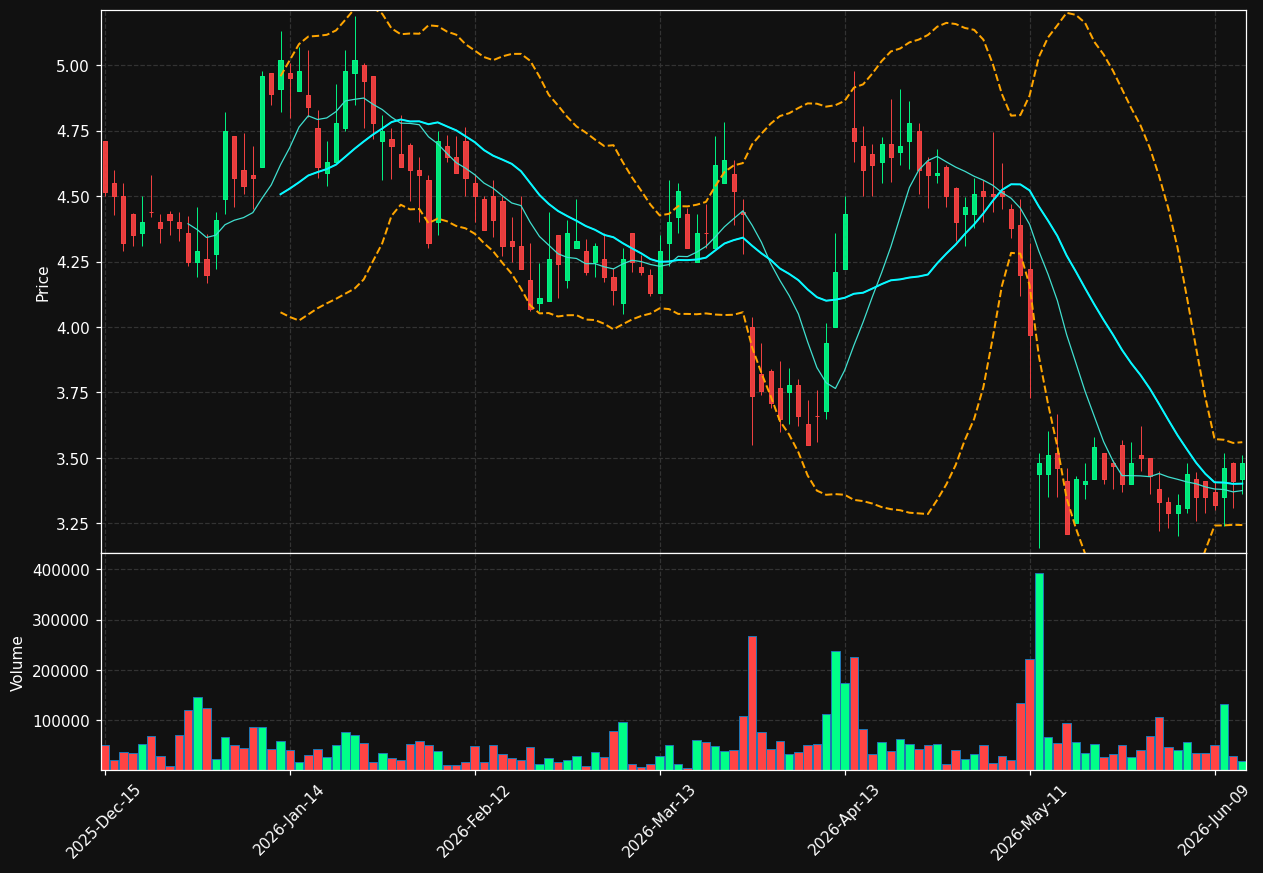Viewport: 1263px width, 873px height.
Task: Click the 2026-Jan-14 date label
Action: (289, 821)
